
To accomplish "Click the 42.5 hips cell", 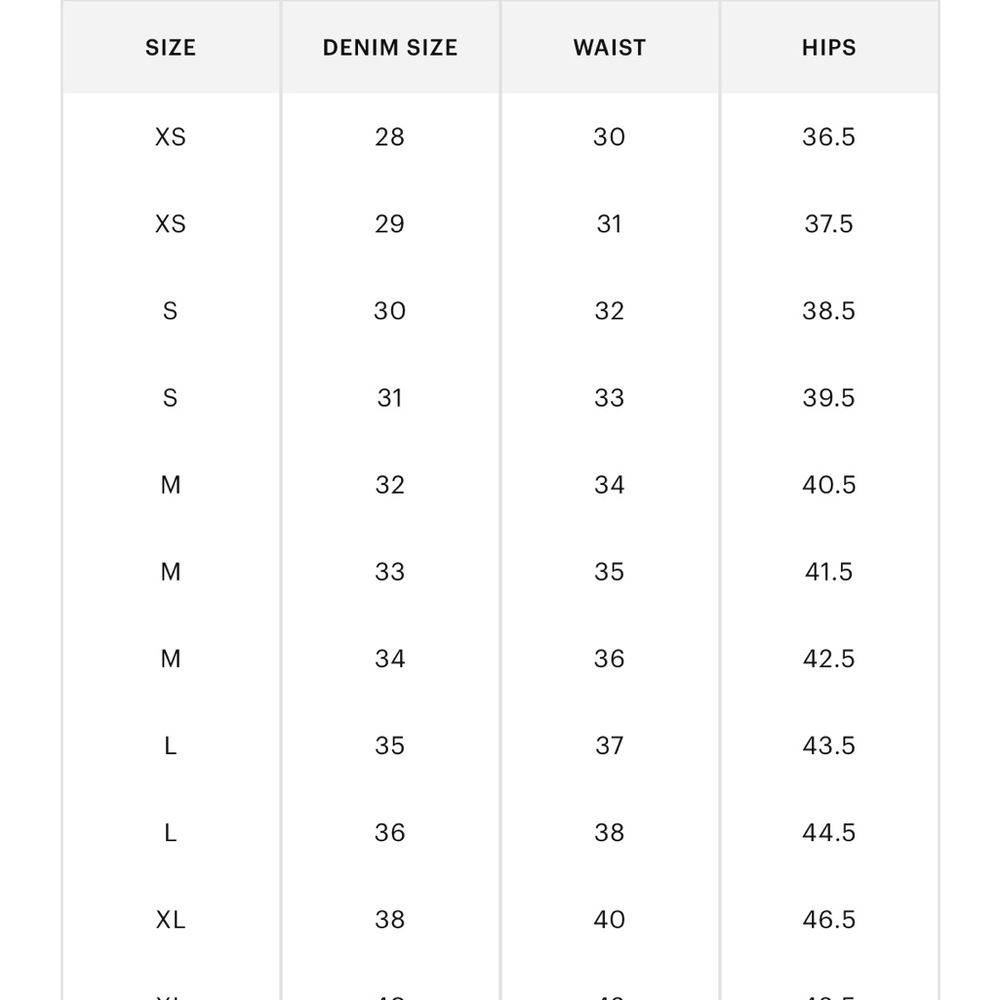I will coord(828,659).
